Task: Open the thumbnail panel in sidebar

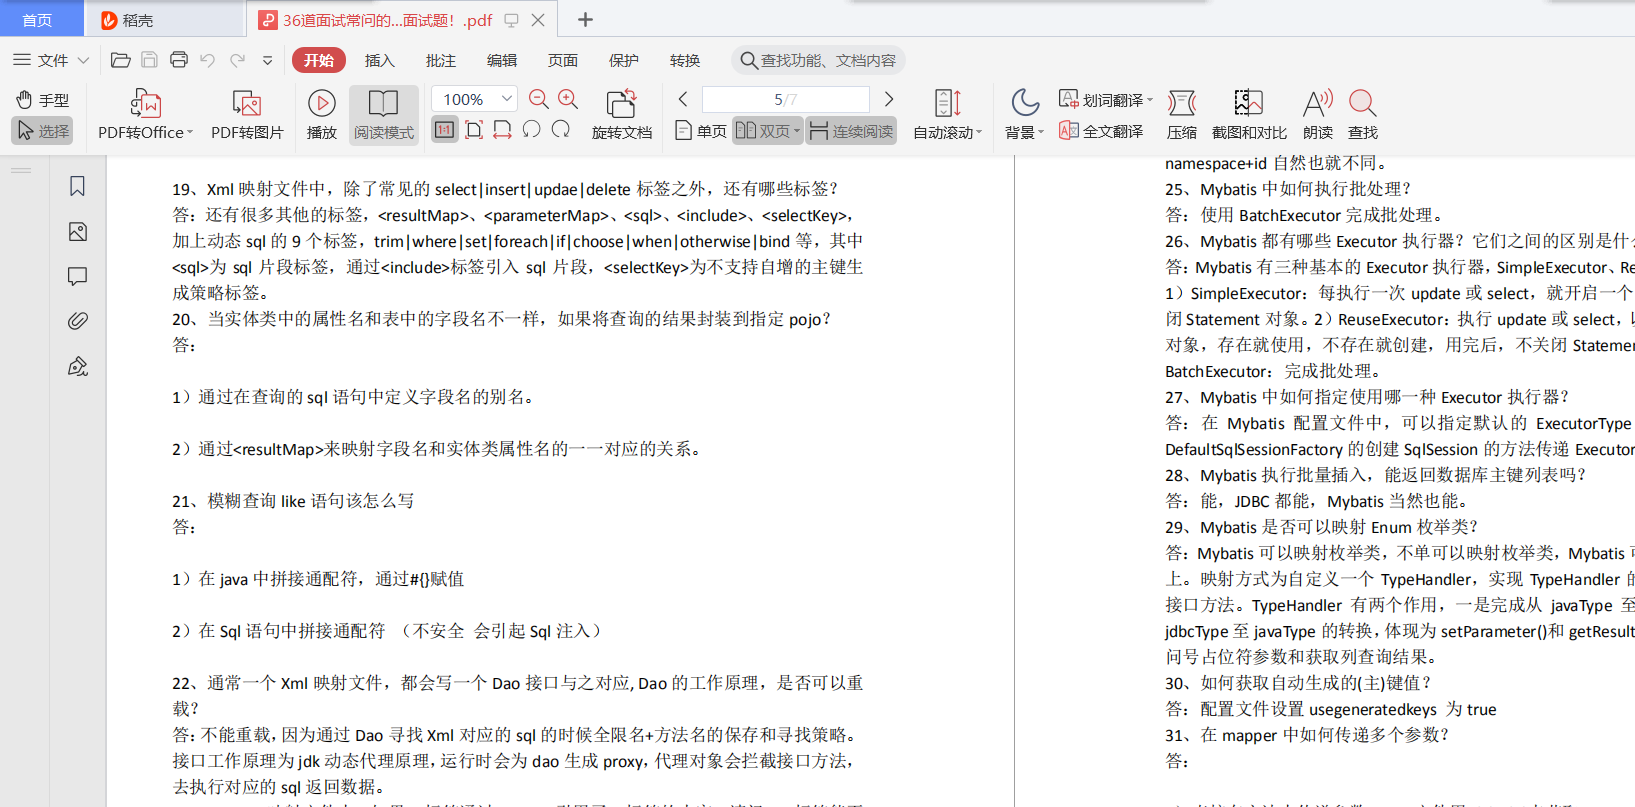Action: click(77, 232)
